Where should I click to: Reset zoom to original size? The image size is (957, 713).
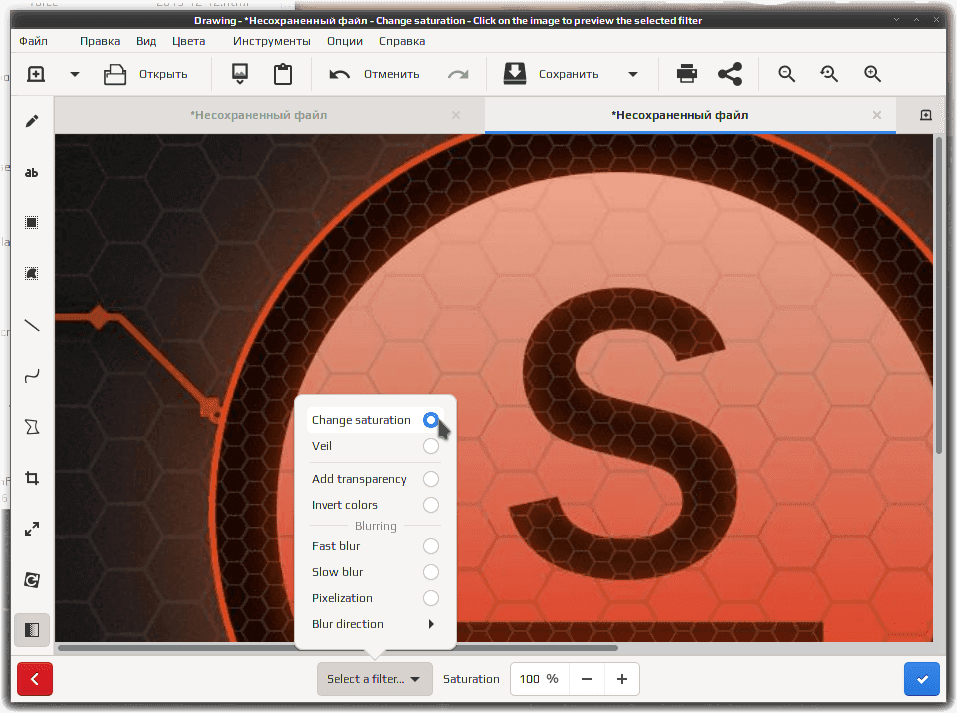pos(829,74)
